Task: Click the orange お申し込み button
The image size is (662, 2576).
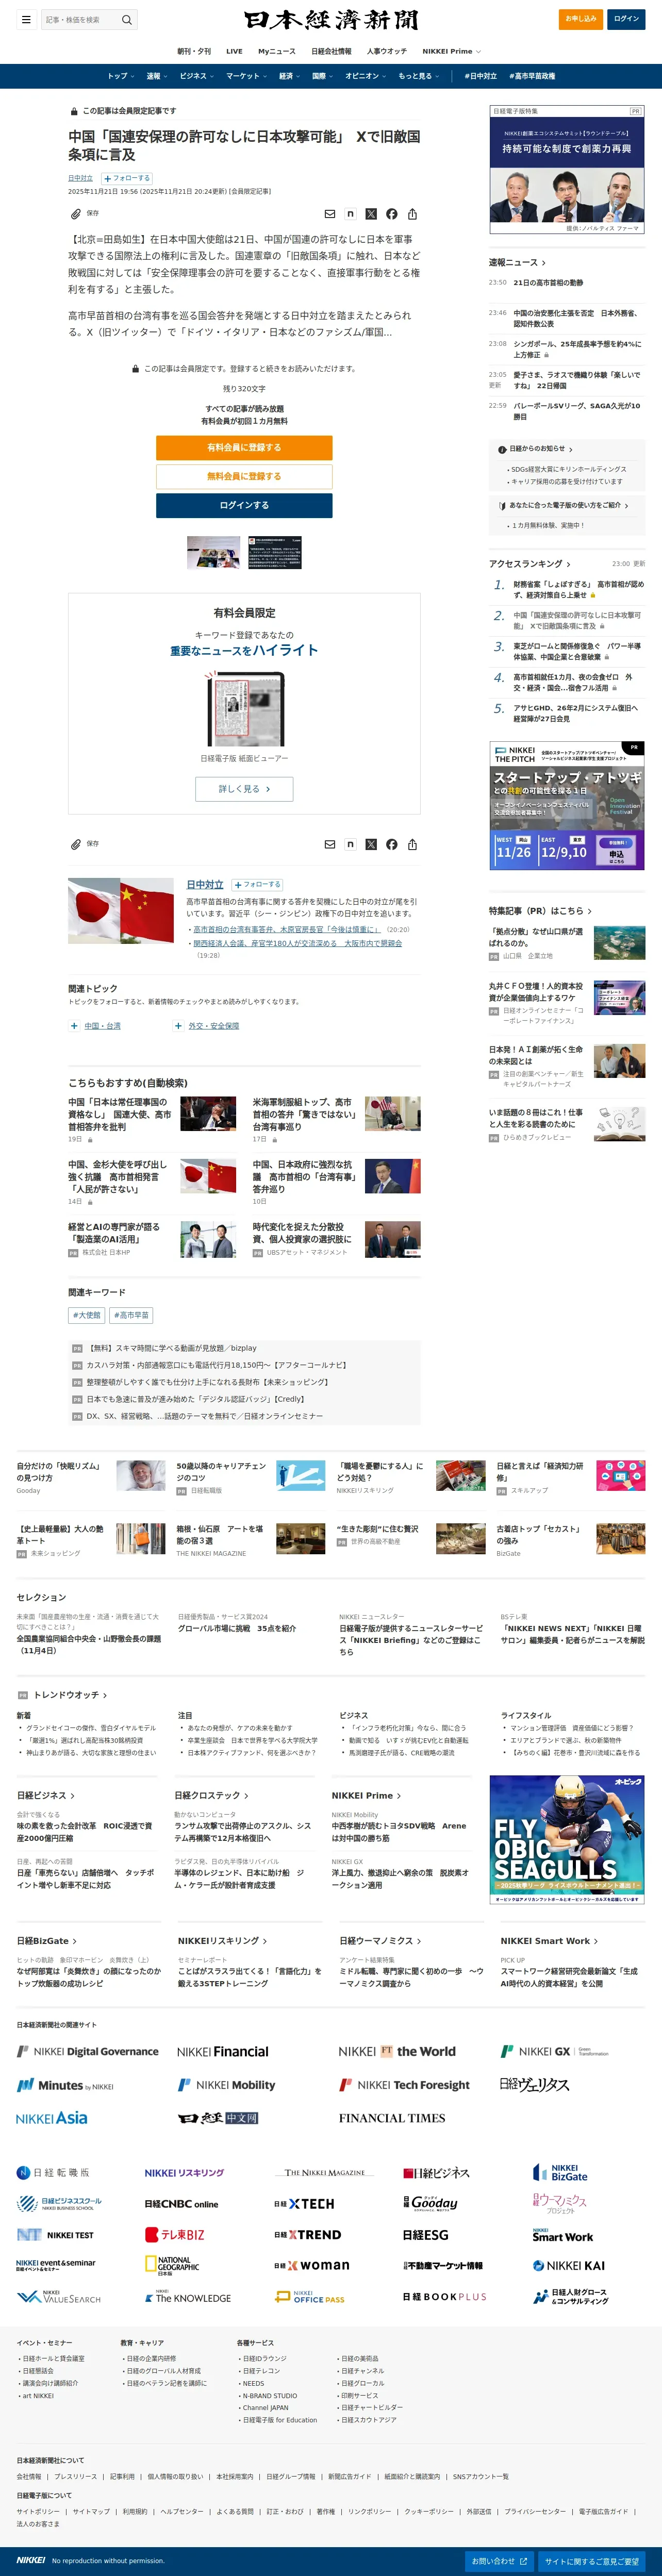Action: coord(580,19)
